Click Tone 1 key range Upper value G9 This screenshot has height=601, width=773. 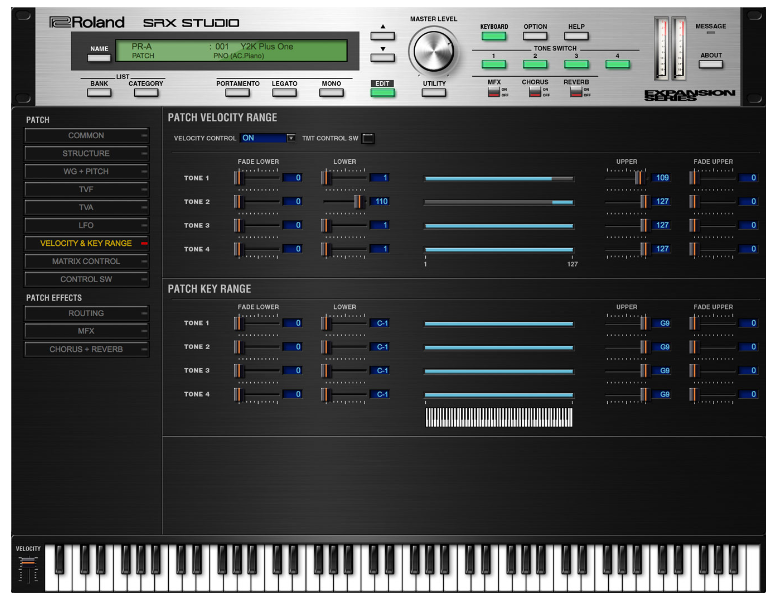click(661, 323)
